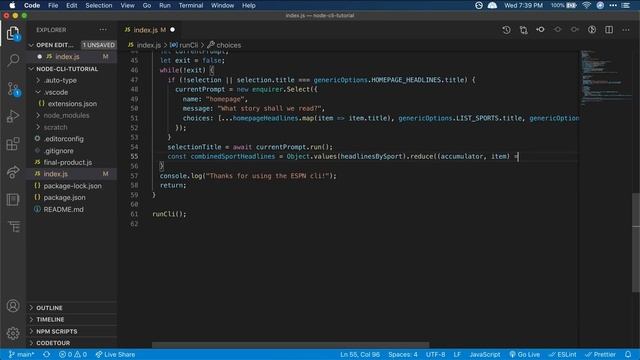Image resolution: width=640 pixels, height=360 pixels.
Task: Open the Explorer view in activity bar
Action: click(x=13, y=33)
